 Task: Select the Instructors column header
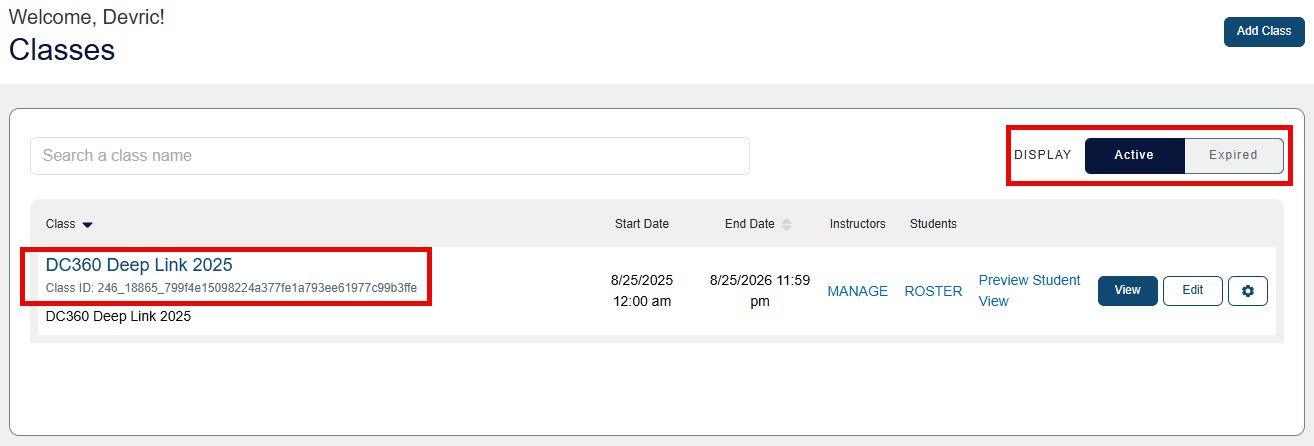click(857, 224)
